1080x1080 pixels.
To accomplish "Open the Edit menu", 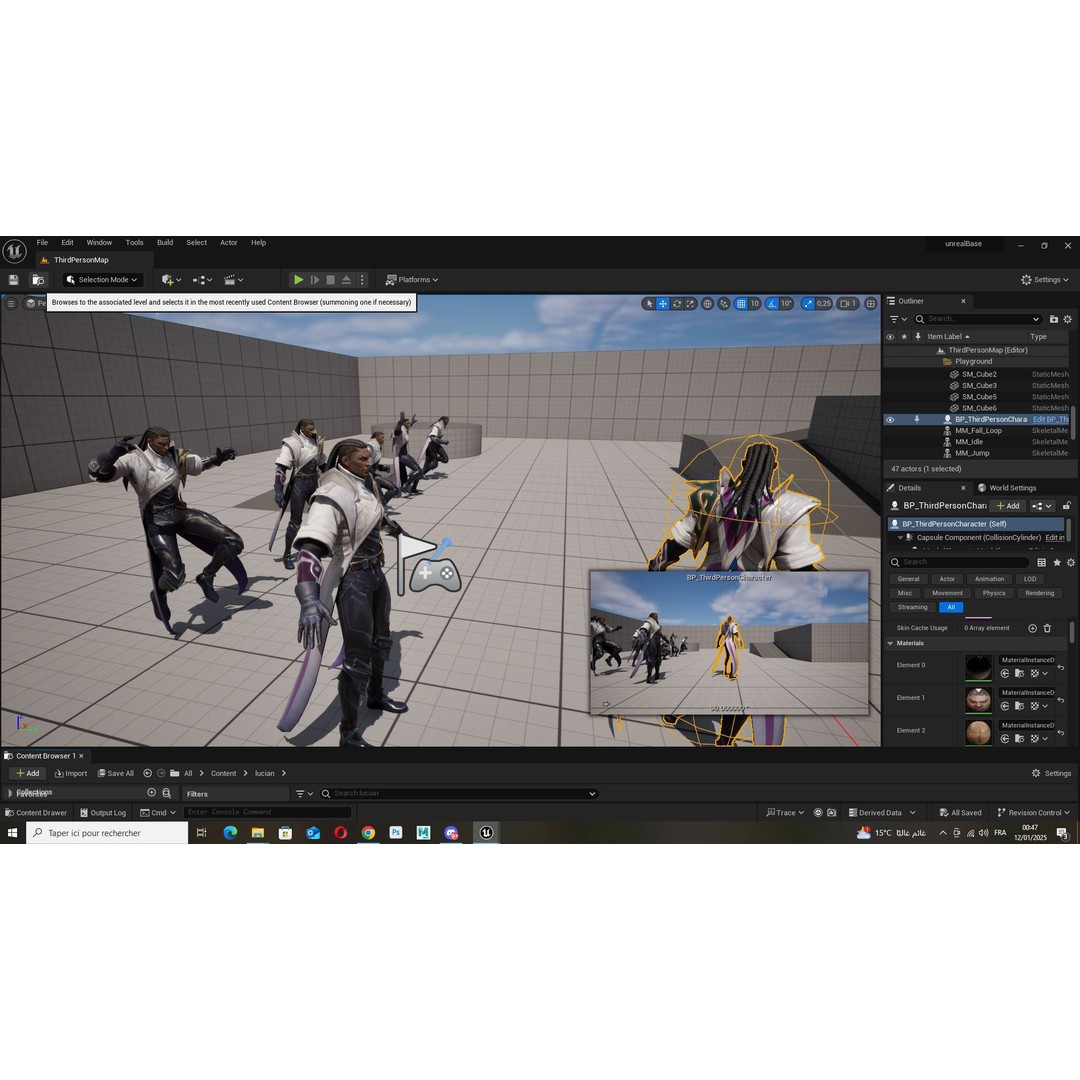I will (x=67, y=242).
